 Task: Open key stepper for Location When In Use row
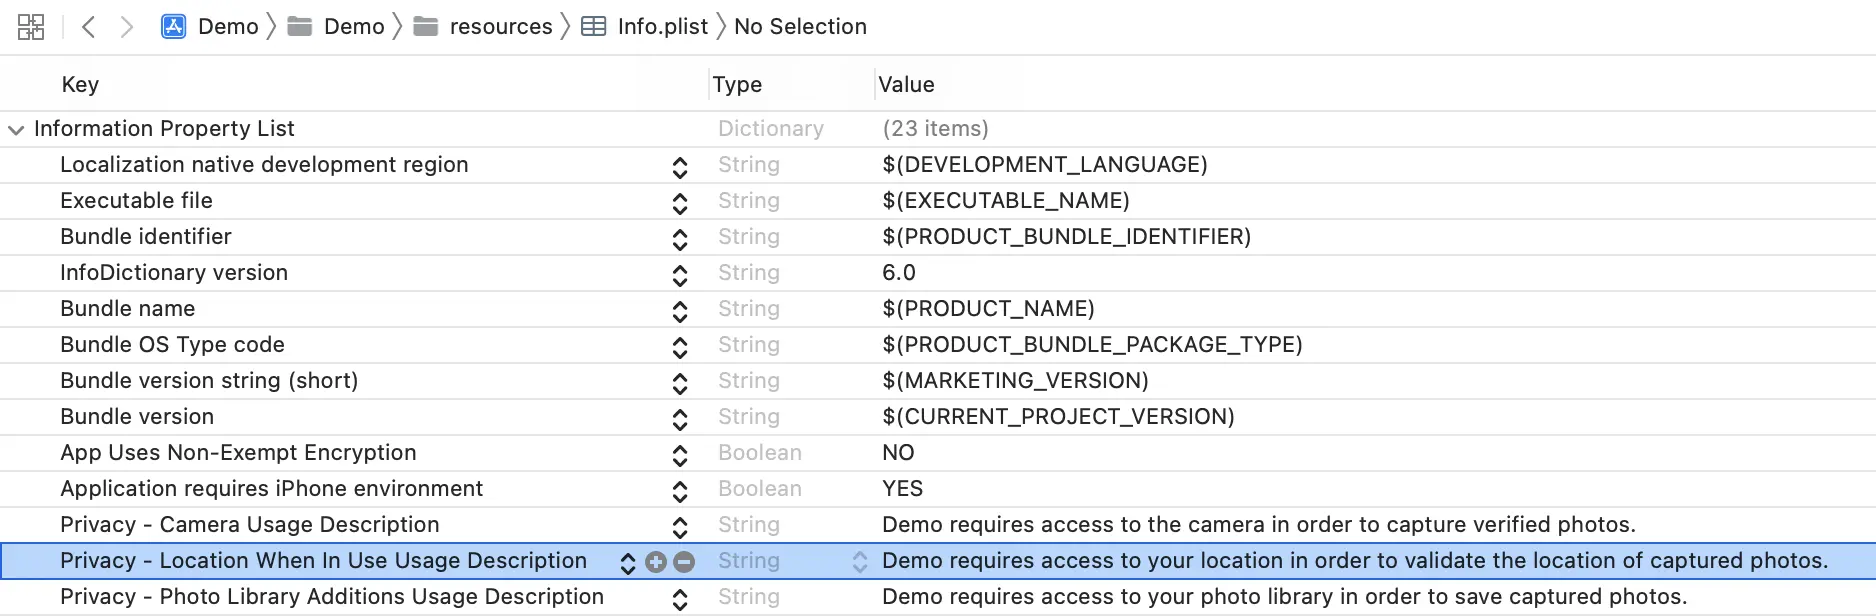point(628,563)
